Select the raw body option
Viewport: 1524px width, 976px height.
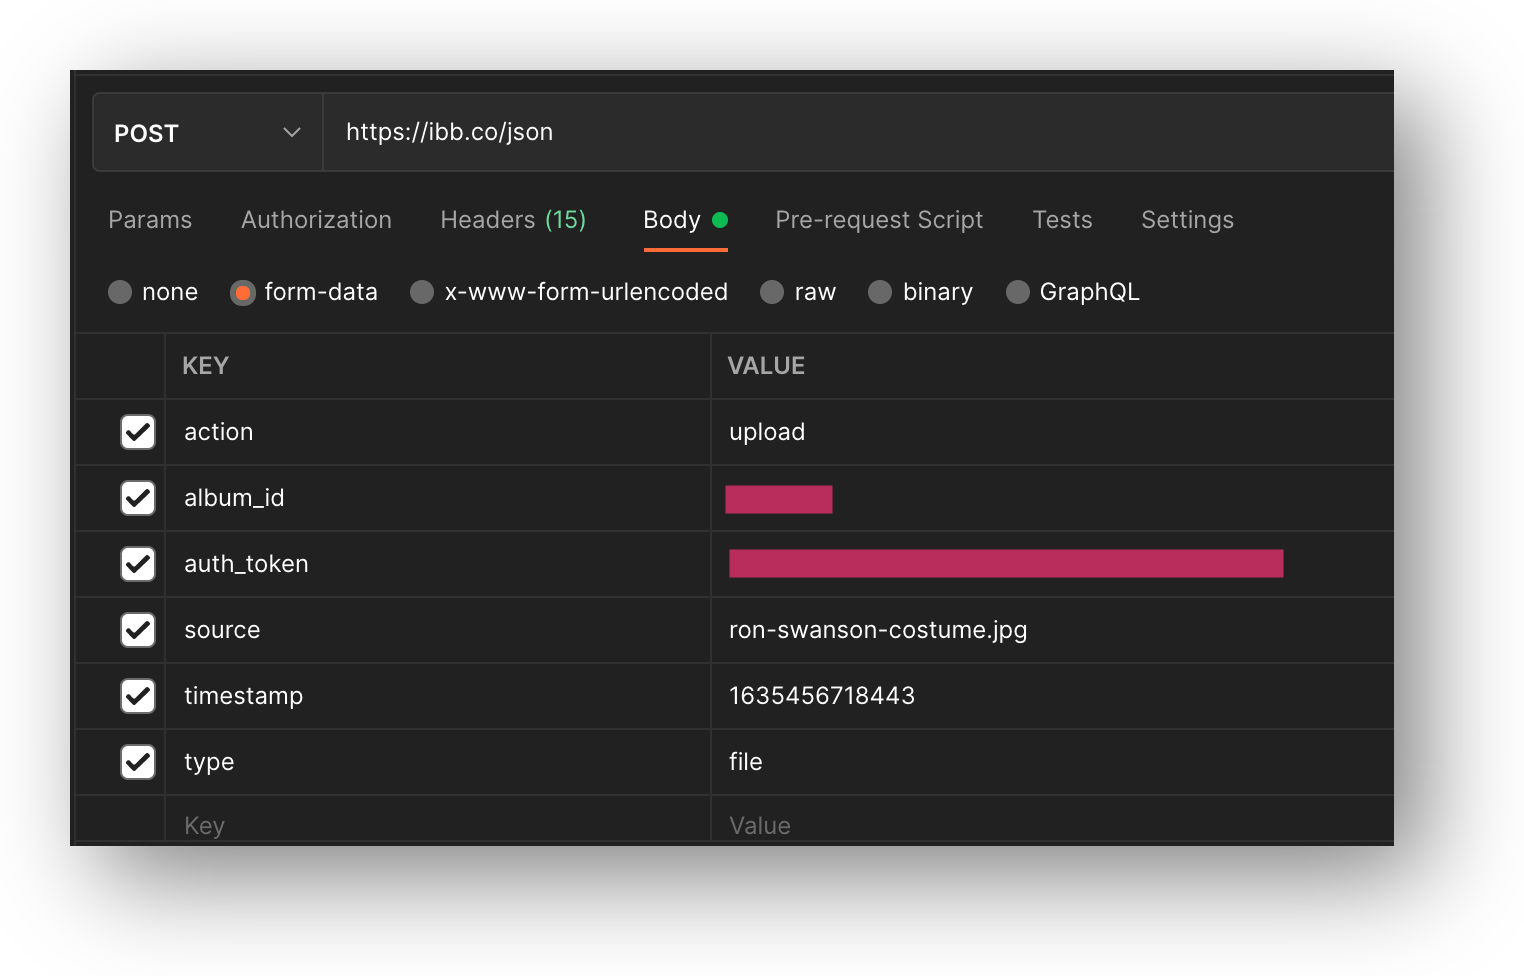pyautogui.click(x=772, y=292)
